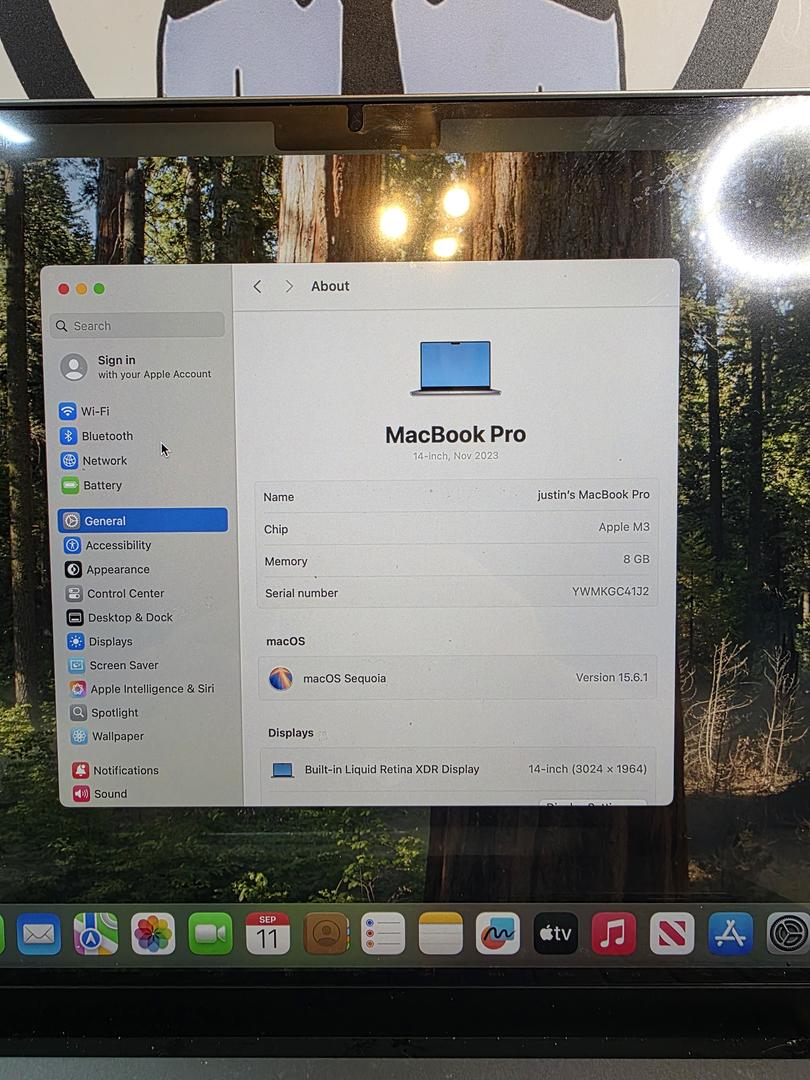Open Network settings in sidebar

click(94, 461)
